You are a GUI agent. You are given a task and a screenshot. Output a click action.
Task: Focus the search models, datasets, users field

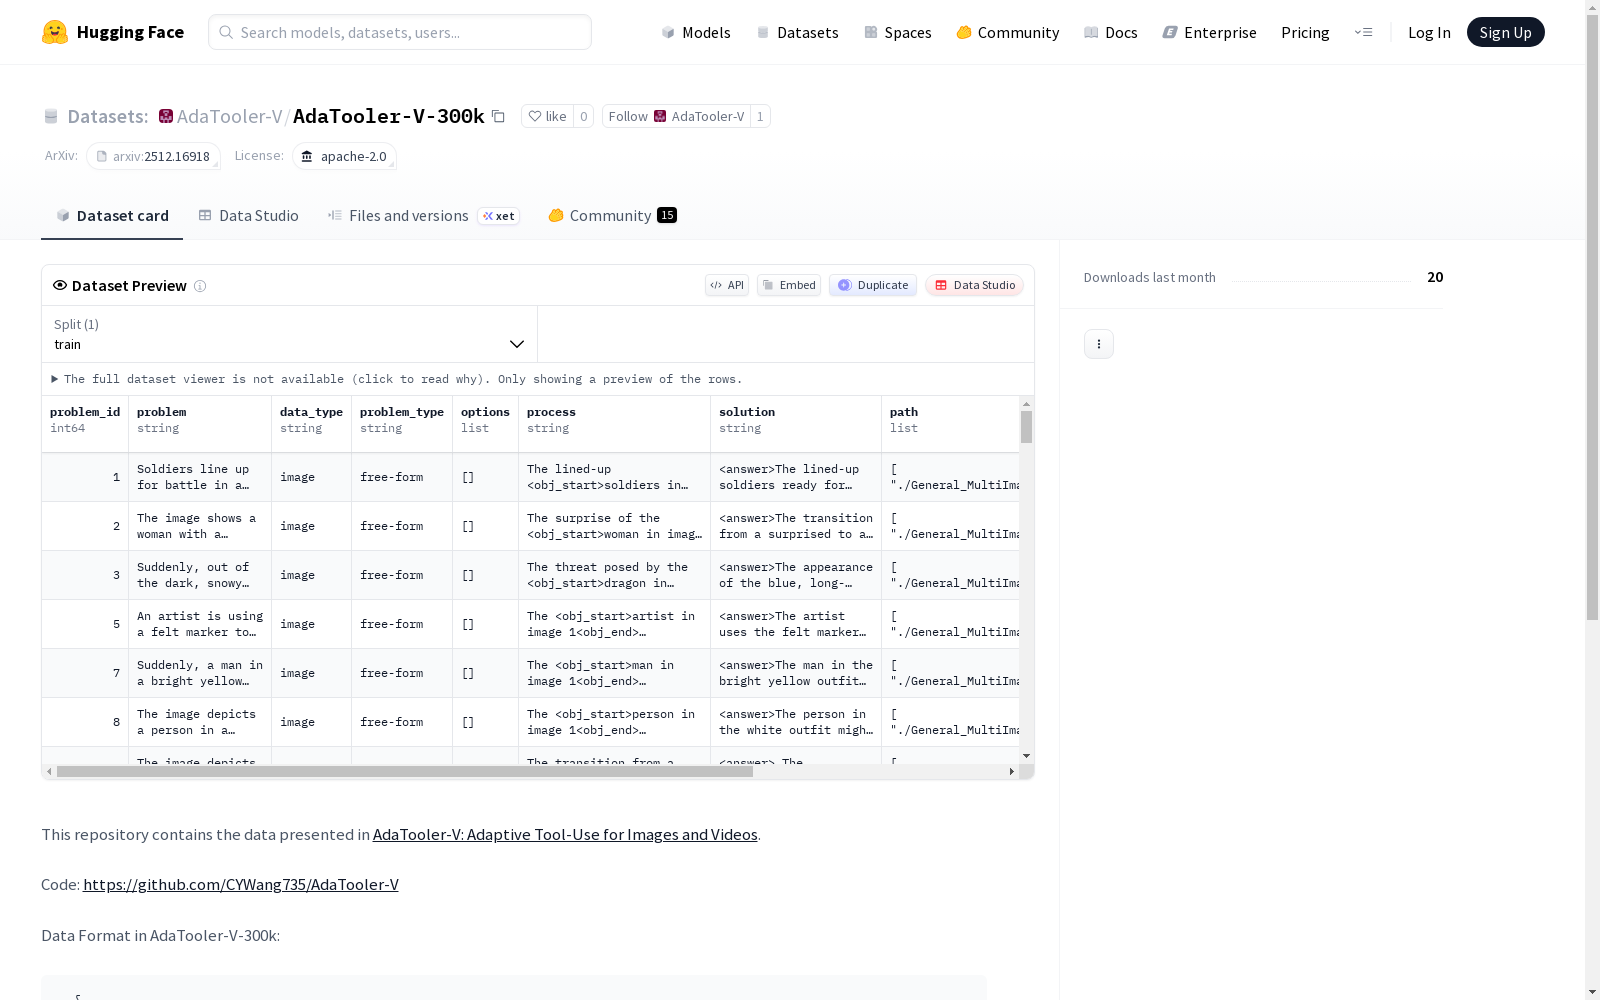point(400,32)
